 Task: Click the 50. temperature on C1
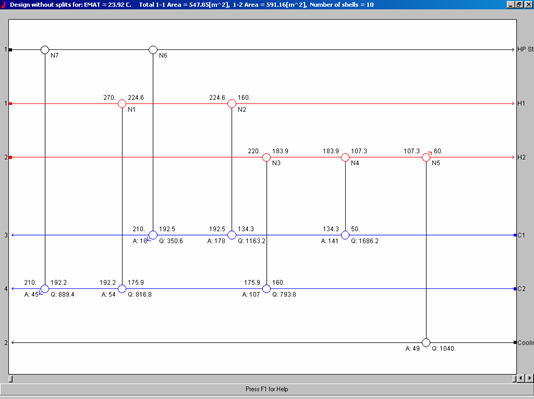[x=355, y=229]
